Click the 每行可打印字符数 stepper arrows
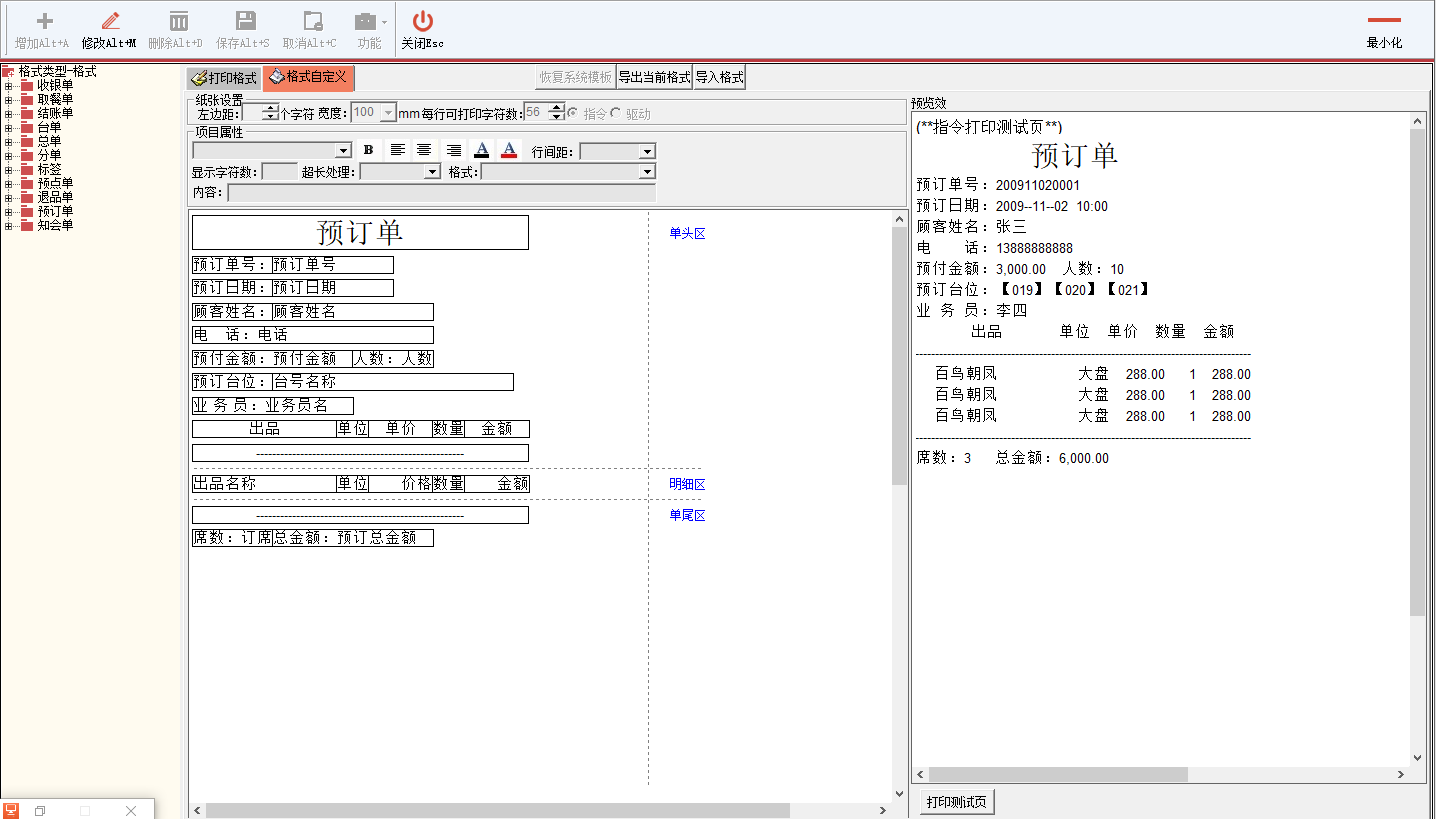The image size is (1436, 819). point(558,113)
